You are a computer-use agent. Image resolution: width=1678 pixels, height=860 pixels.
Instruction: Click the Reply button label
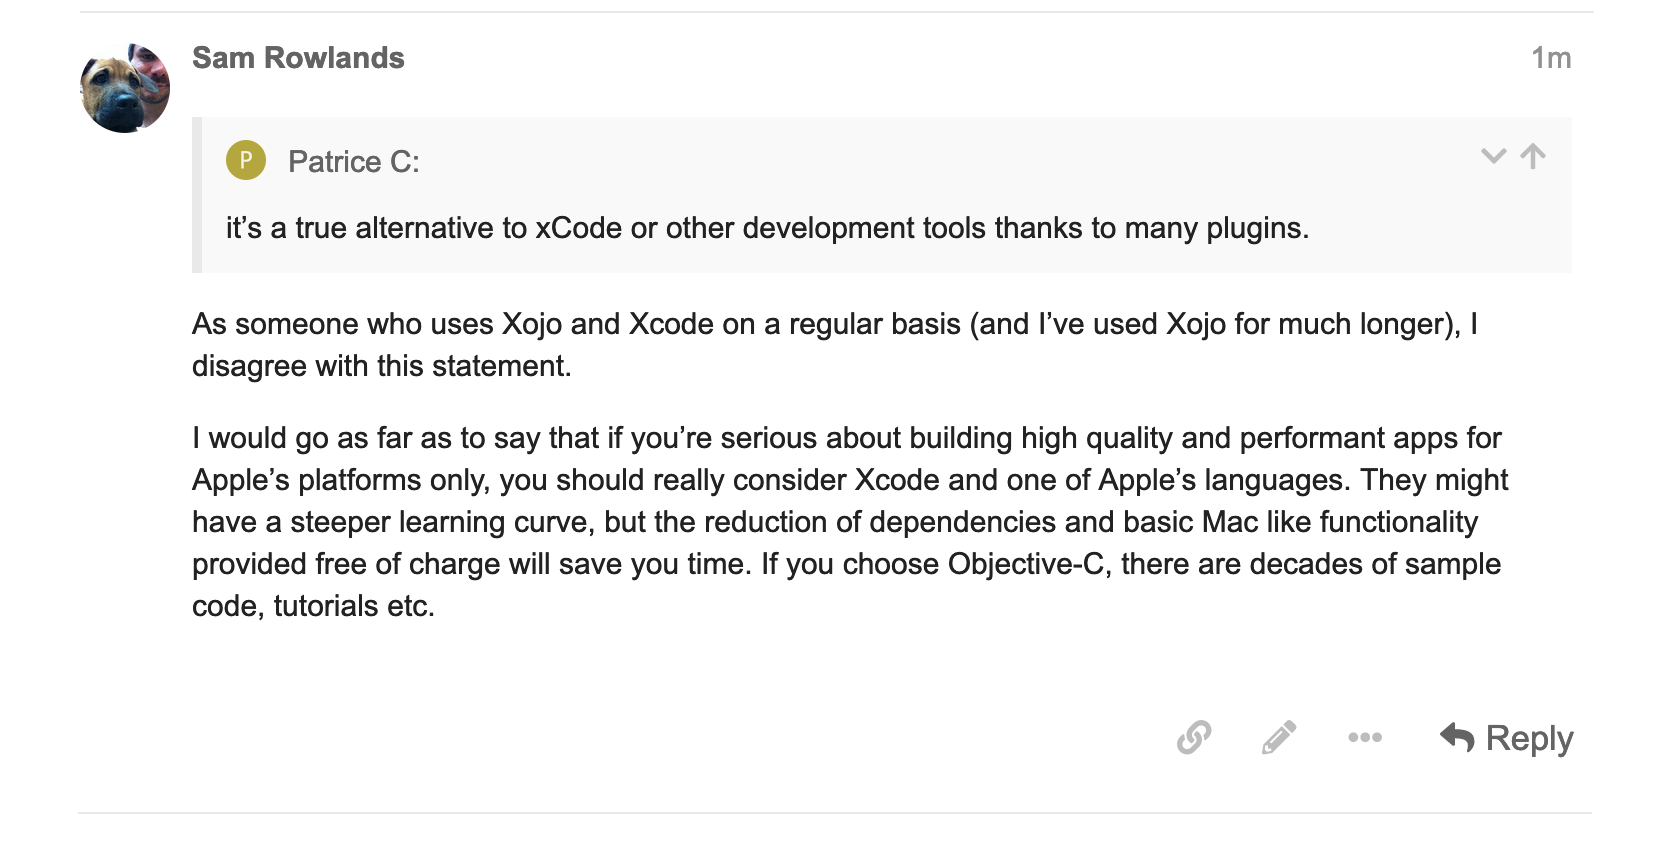click(1529, 738)
